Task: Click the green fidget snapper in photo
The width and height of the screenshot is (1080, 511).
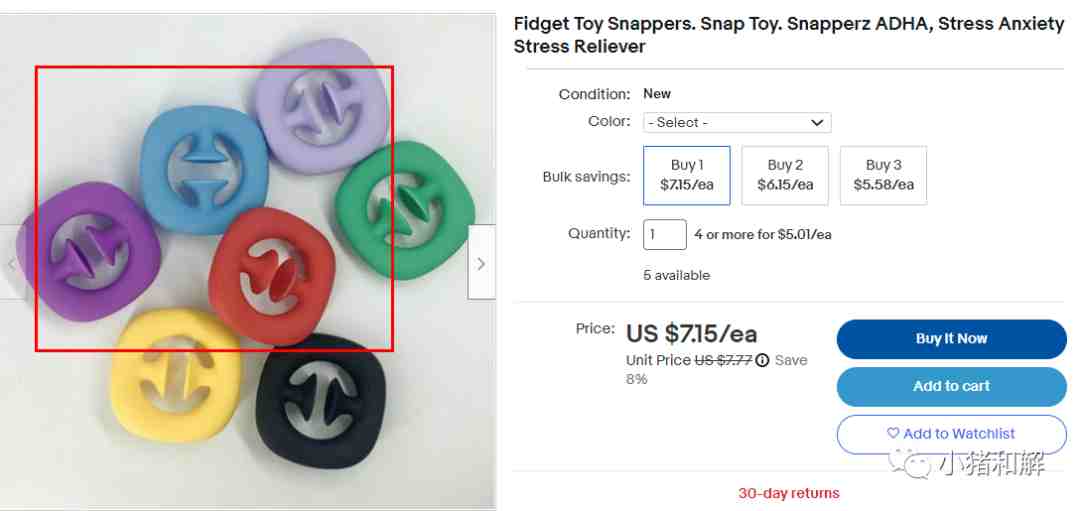Action: (406, 210)
